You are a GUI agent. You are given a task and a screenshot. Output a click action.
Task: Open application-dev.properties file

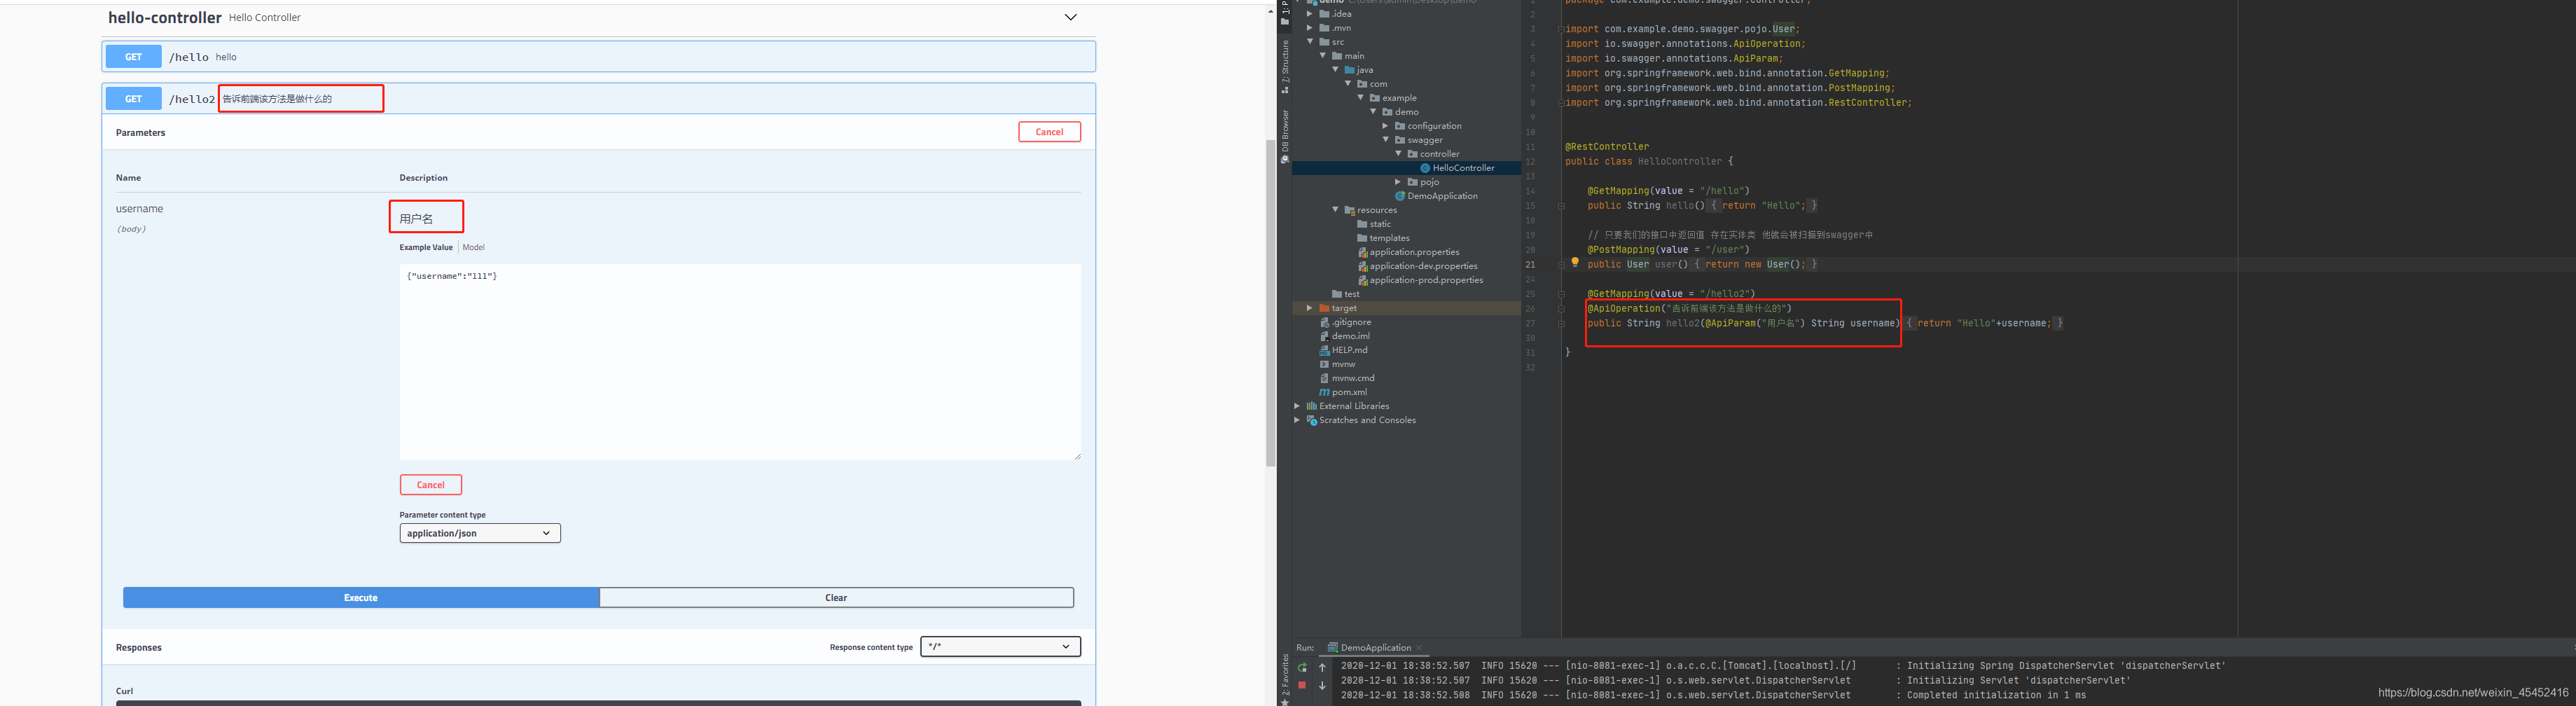[1417, 266]
